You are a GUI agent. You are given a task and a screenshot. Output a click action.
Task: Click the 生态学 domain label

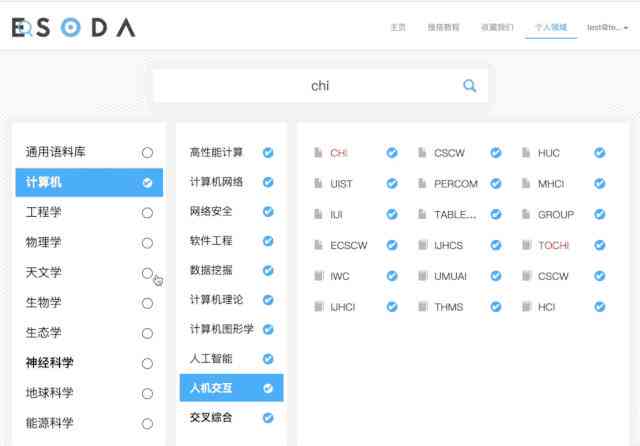pyautogui.click(x=43, y=333)
